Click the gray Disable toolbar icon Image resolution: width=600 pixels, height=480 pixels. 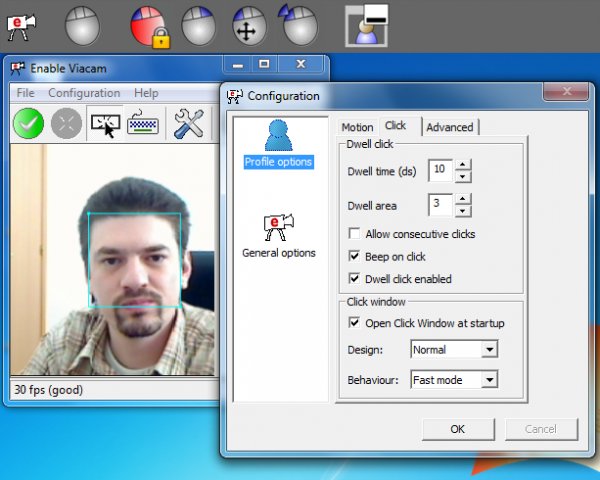point(66,124)
